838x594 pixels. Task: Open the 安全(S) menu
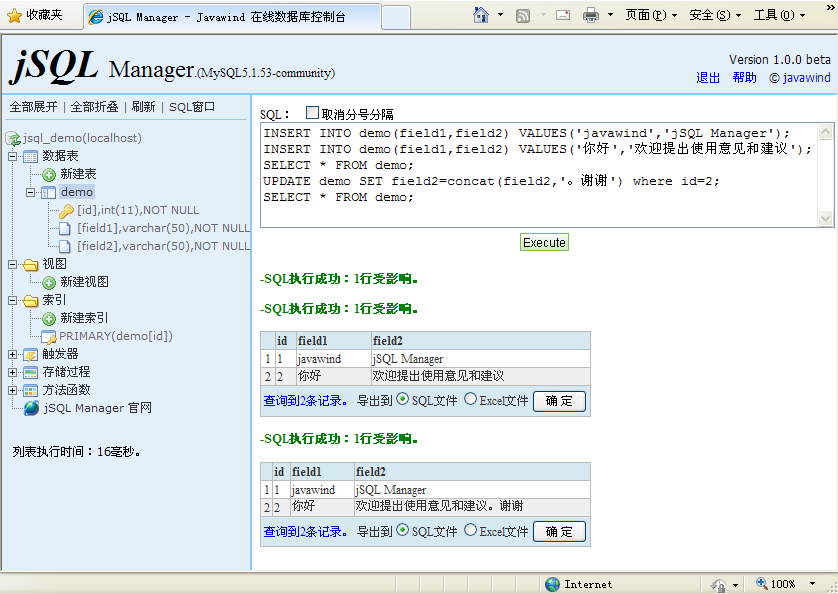[715, 15]
